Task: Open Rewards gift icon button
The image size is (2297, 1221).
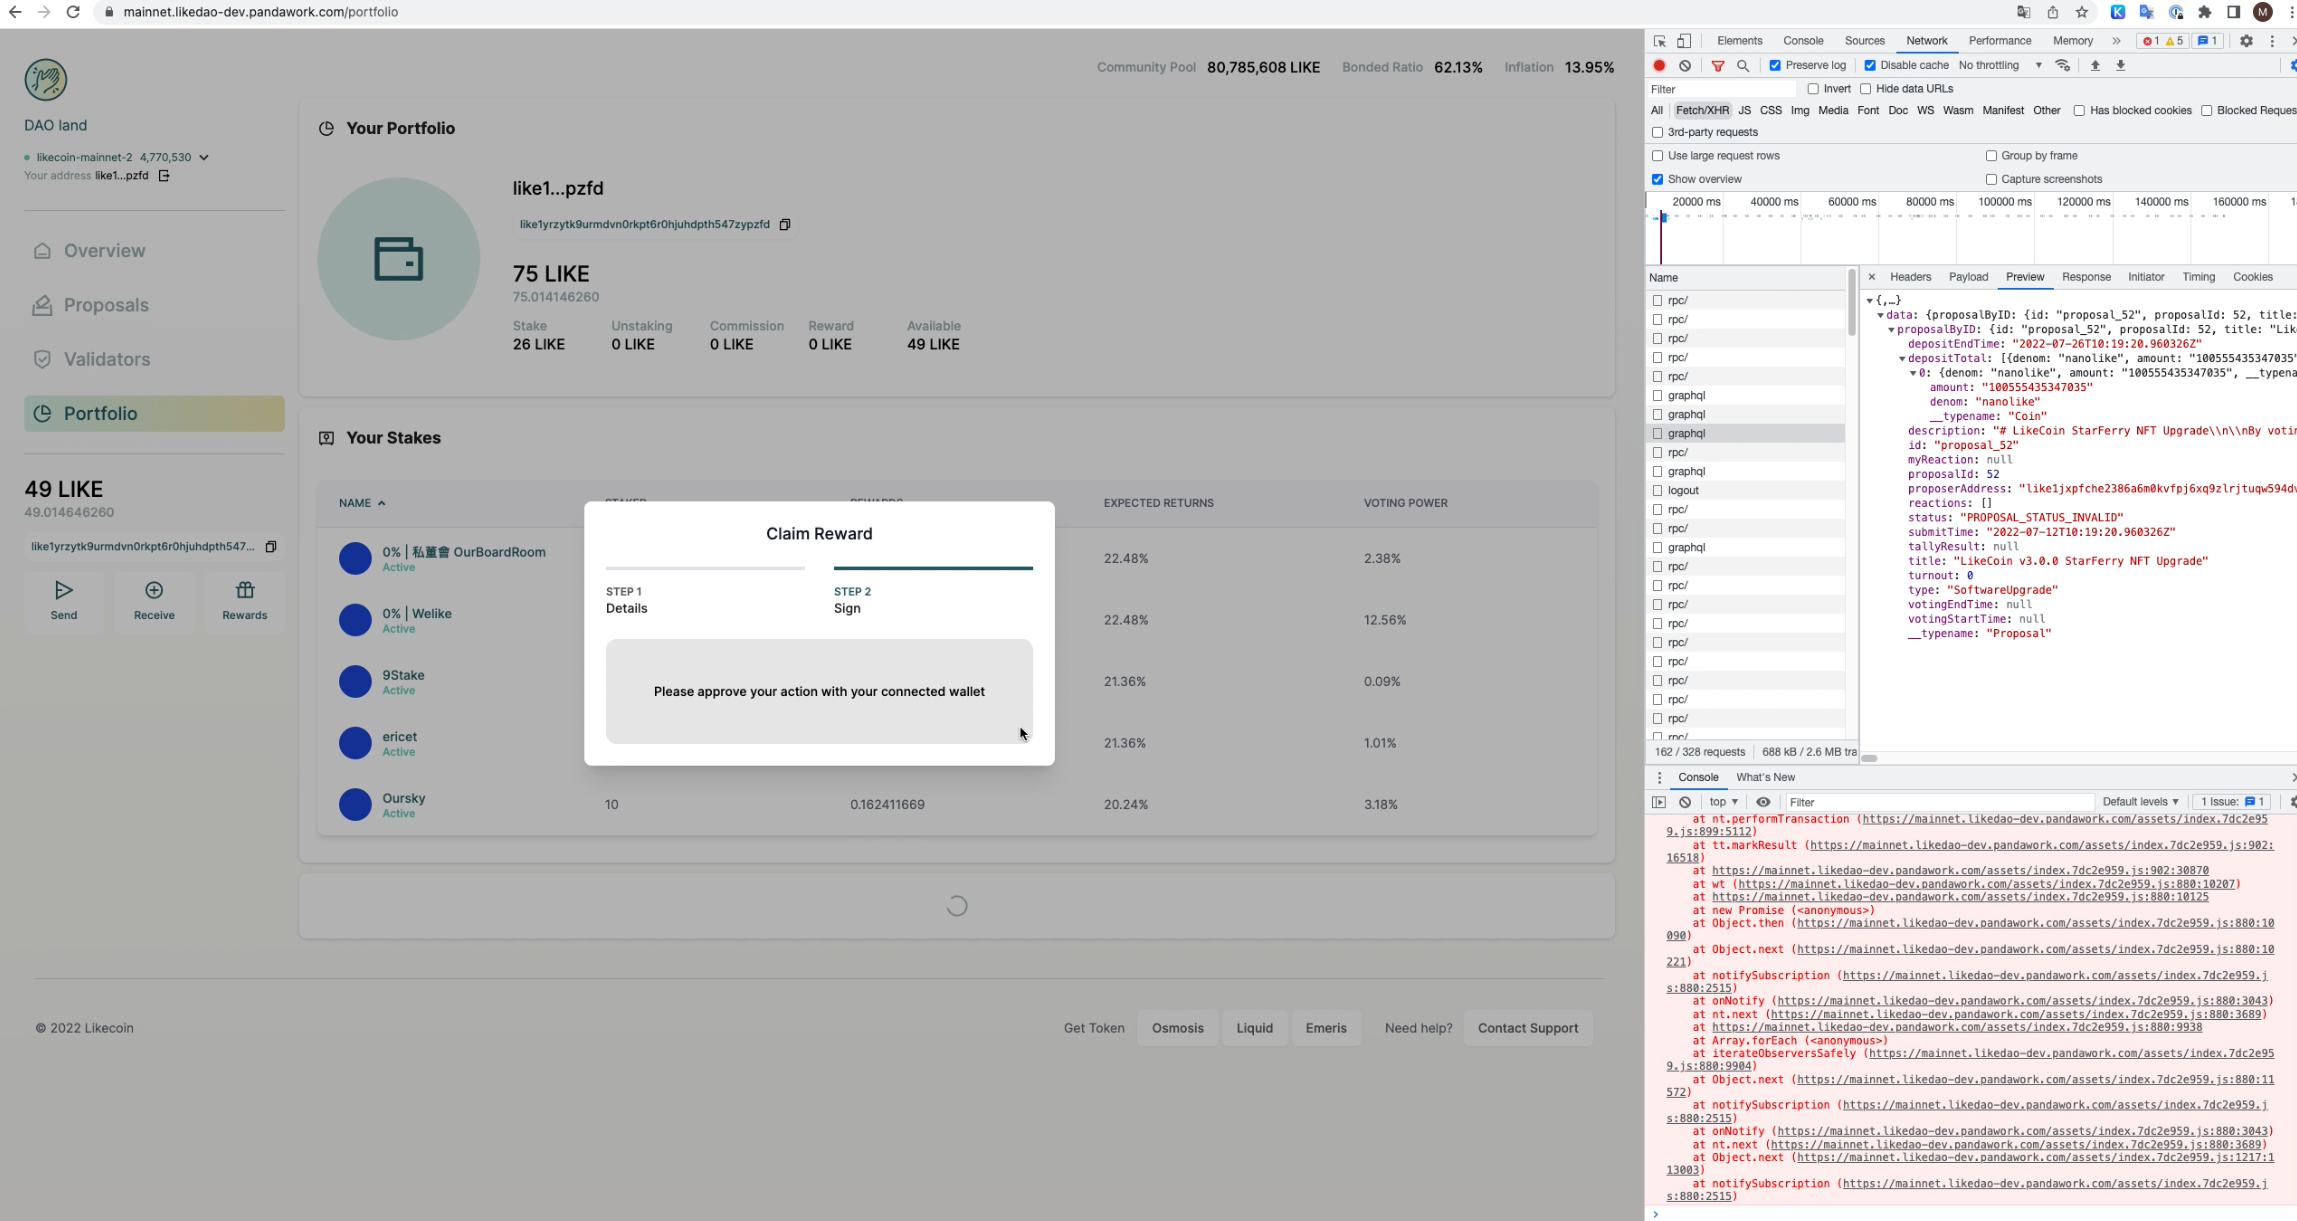Action: click(x=245, y=601)
